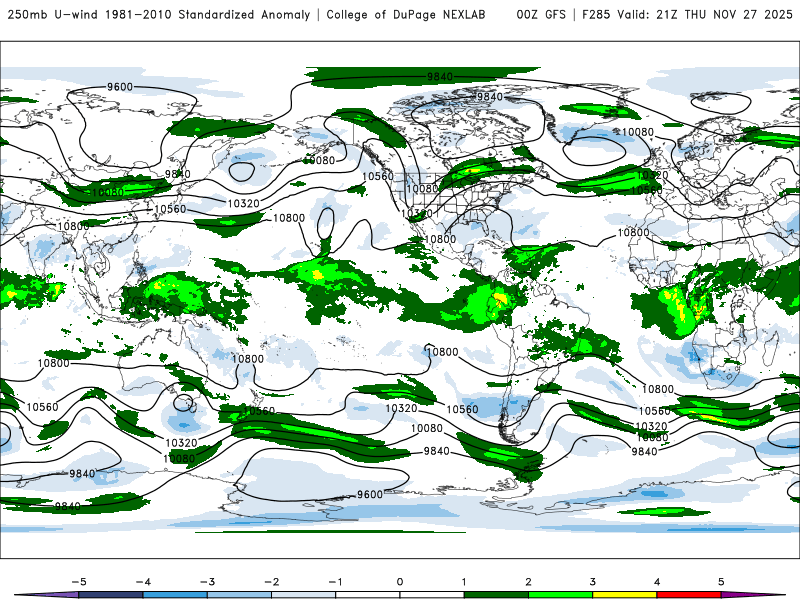Click the colorbar tick label '0'
The width and height of the screenshot is (800, 600).
tap(400, 582)
